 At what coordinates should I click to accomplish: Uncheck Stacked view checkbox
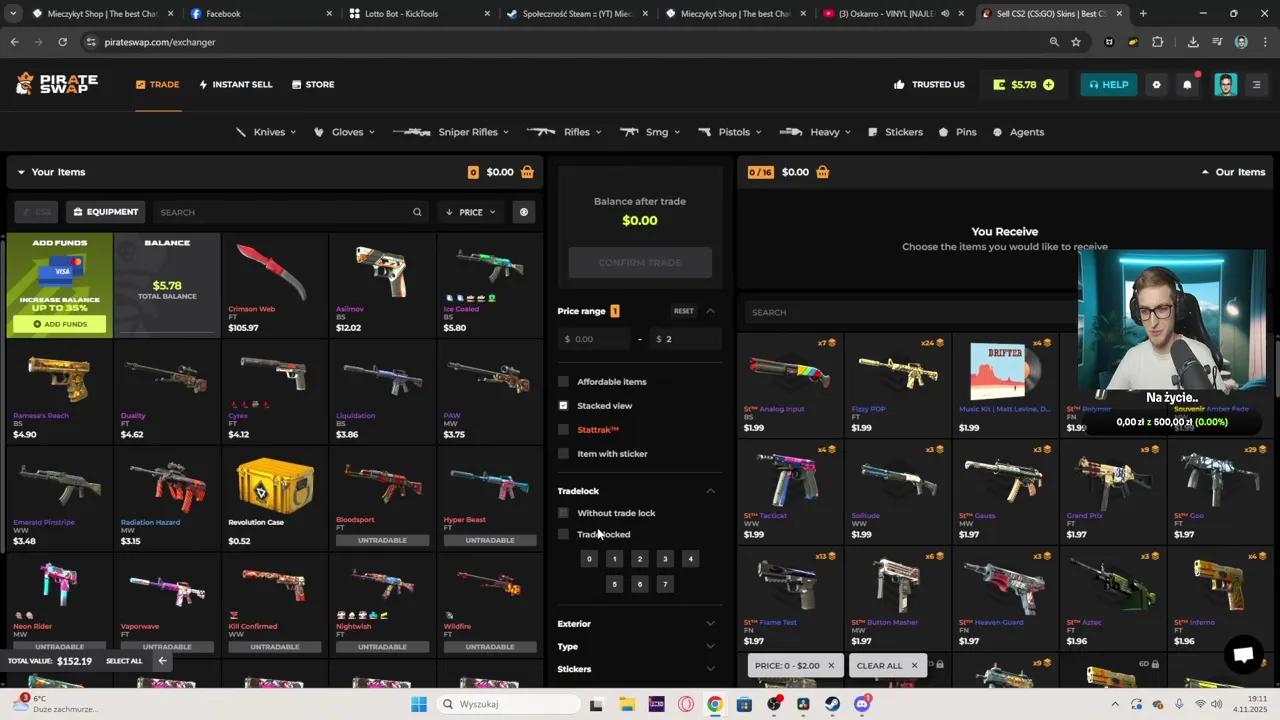[563, 406]
